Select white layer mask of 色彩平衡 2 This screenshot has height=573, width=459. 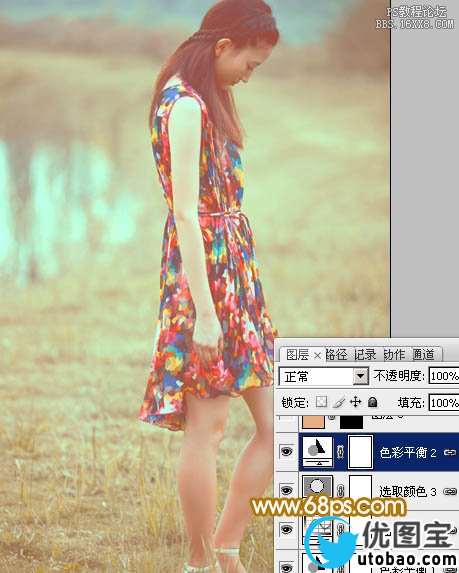coord(361,452)
